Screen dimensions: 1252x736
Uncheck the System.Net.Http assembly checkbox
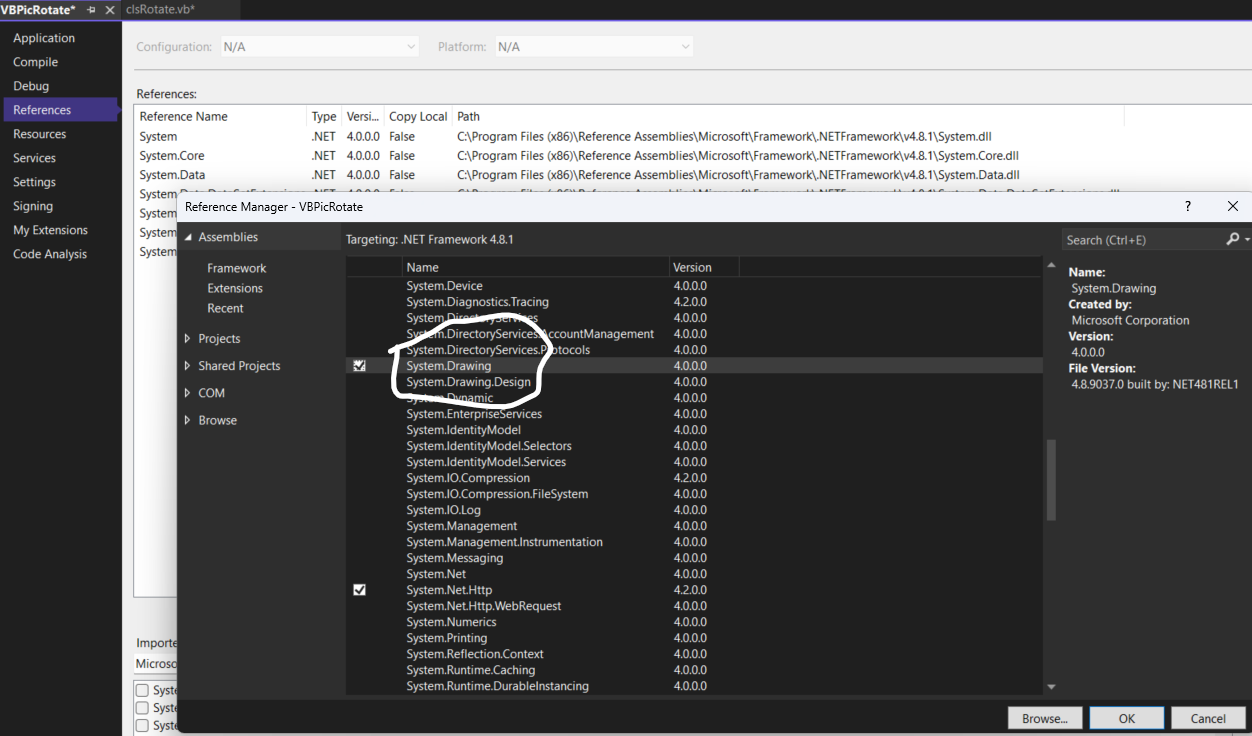[x=359, y=590]
